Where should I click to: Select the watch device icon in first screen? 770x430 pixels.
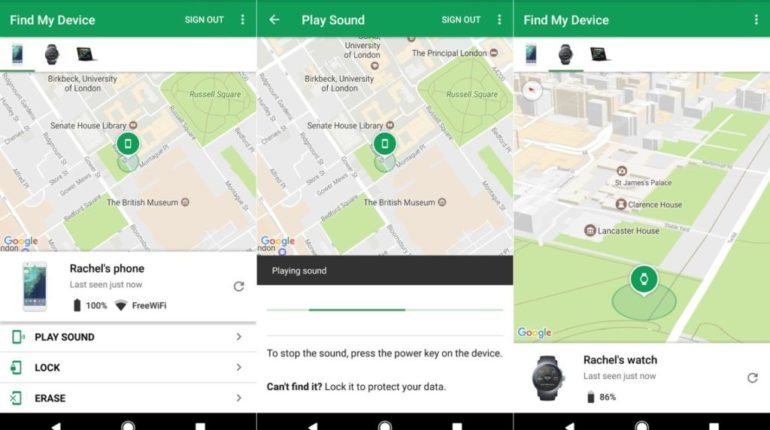52,54
